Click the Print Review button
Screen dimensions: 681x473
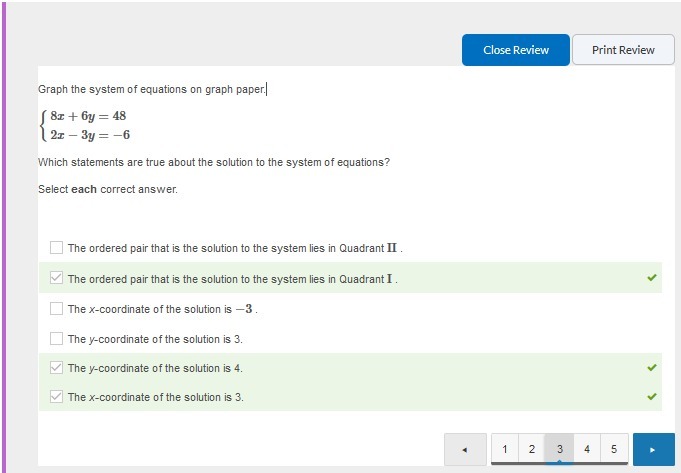tap(623, 50)
